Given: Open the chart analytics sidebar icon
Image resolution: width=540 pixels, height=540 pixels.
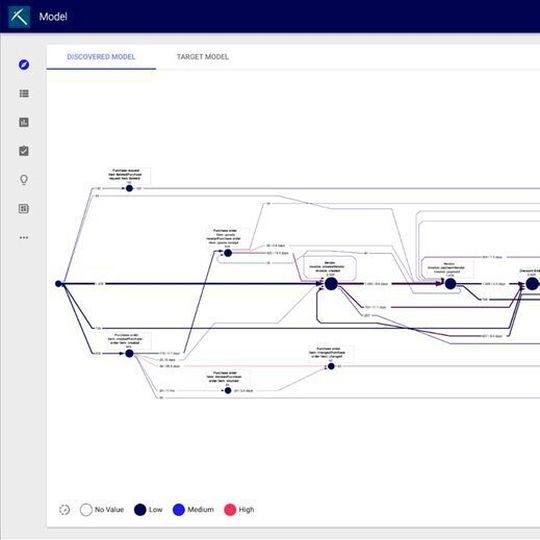Looking at the screenshot, I should [24, 122].
